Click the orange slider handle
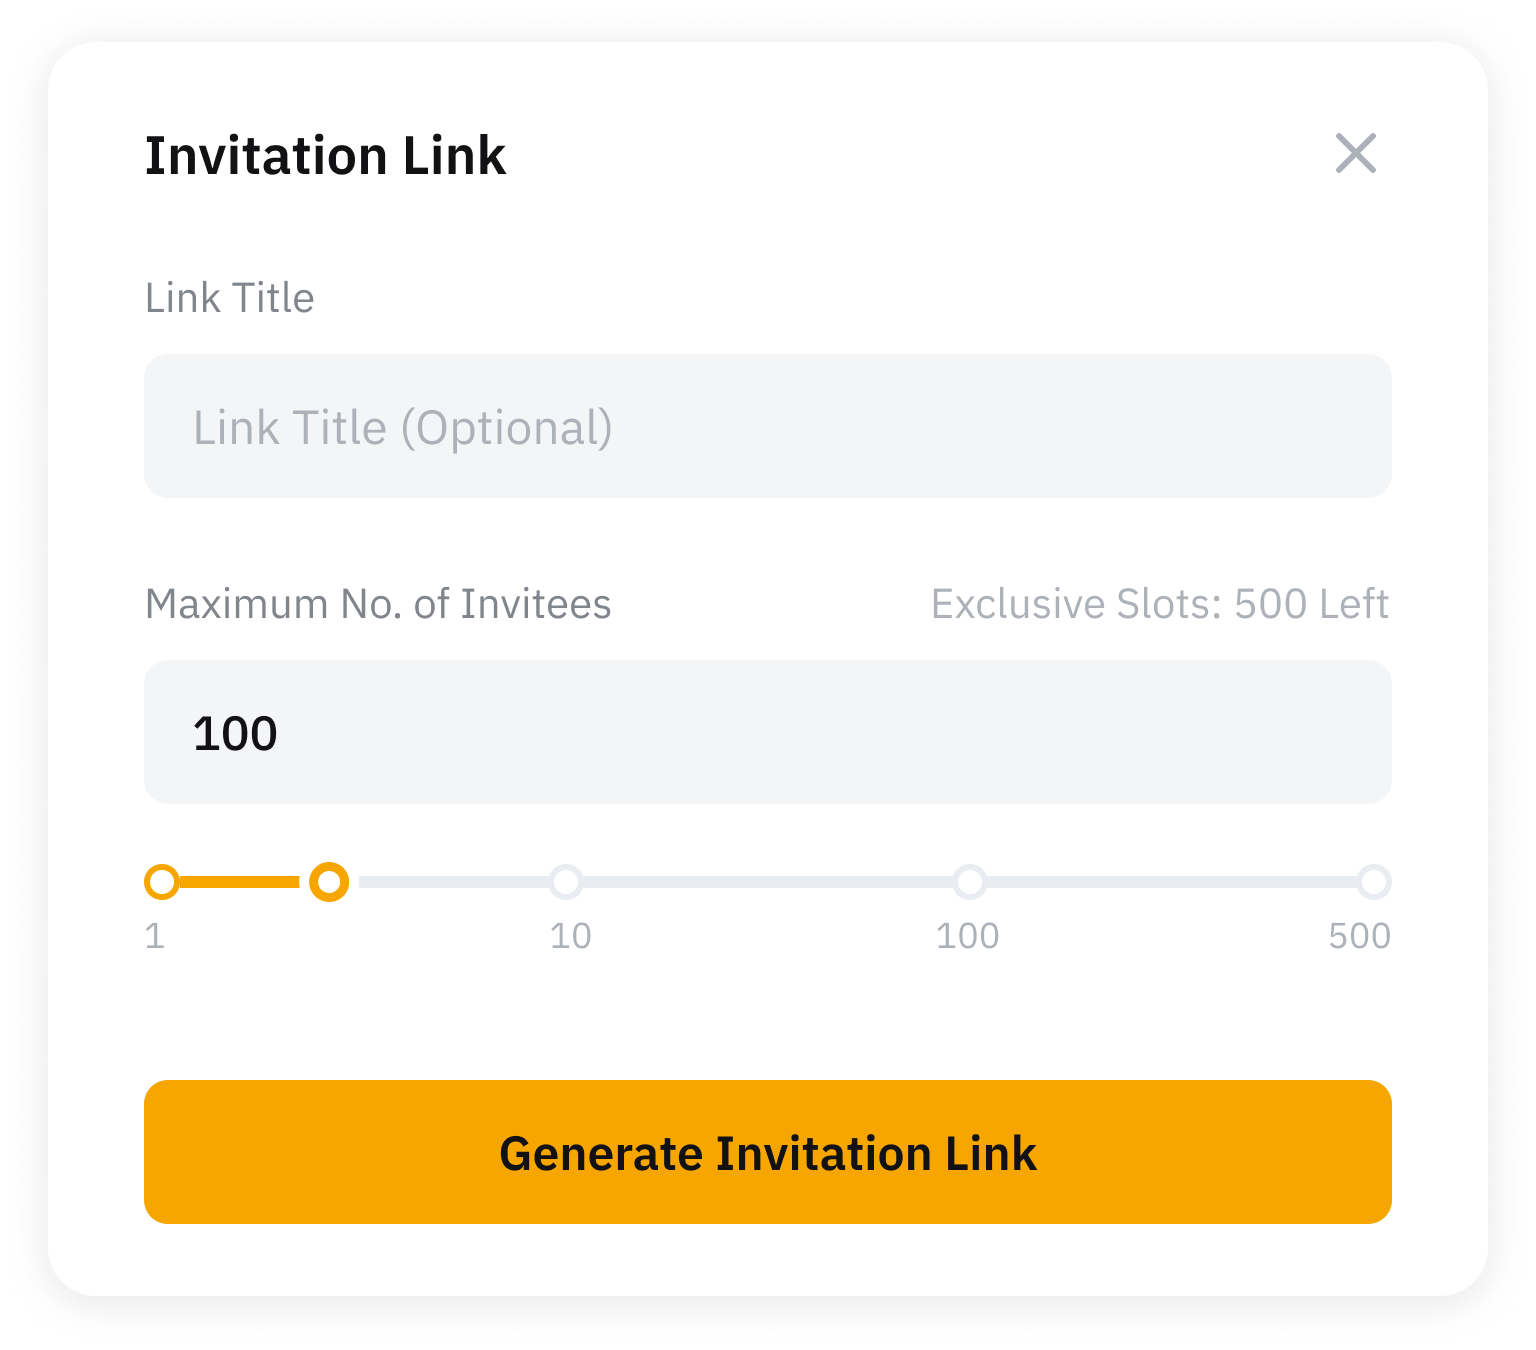Image resolution: width=1536 pixels, height=1350 pixels. [x=329, y=882]
